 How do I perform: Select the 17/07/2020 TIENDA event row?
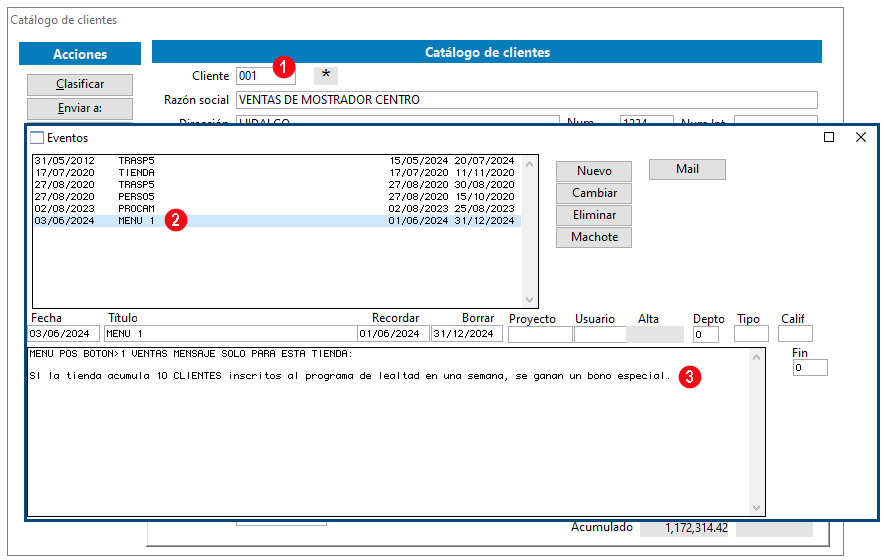point(277,173)
